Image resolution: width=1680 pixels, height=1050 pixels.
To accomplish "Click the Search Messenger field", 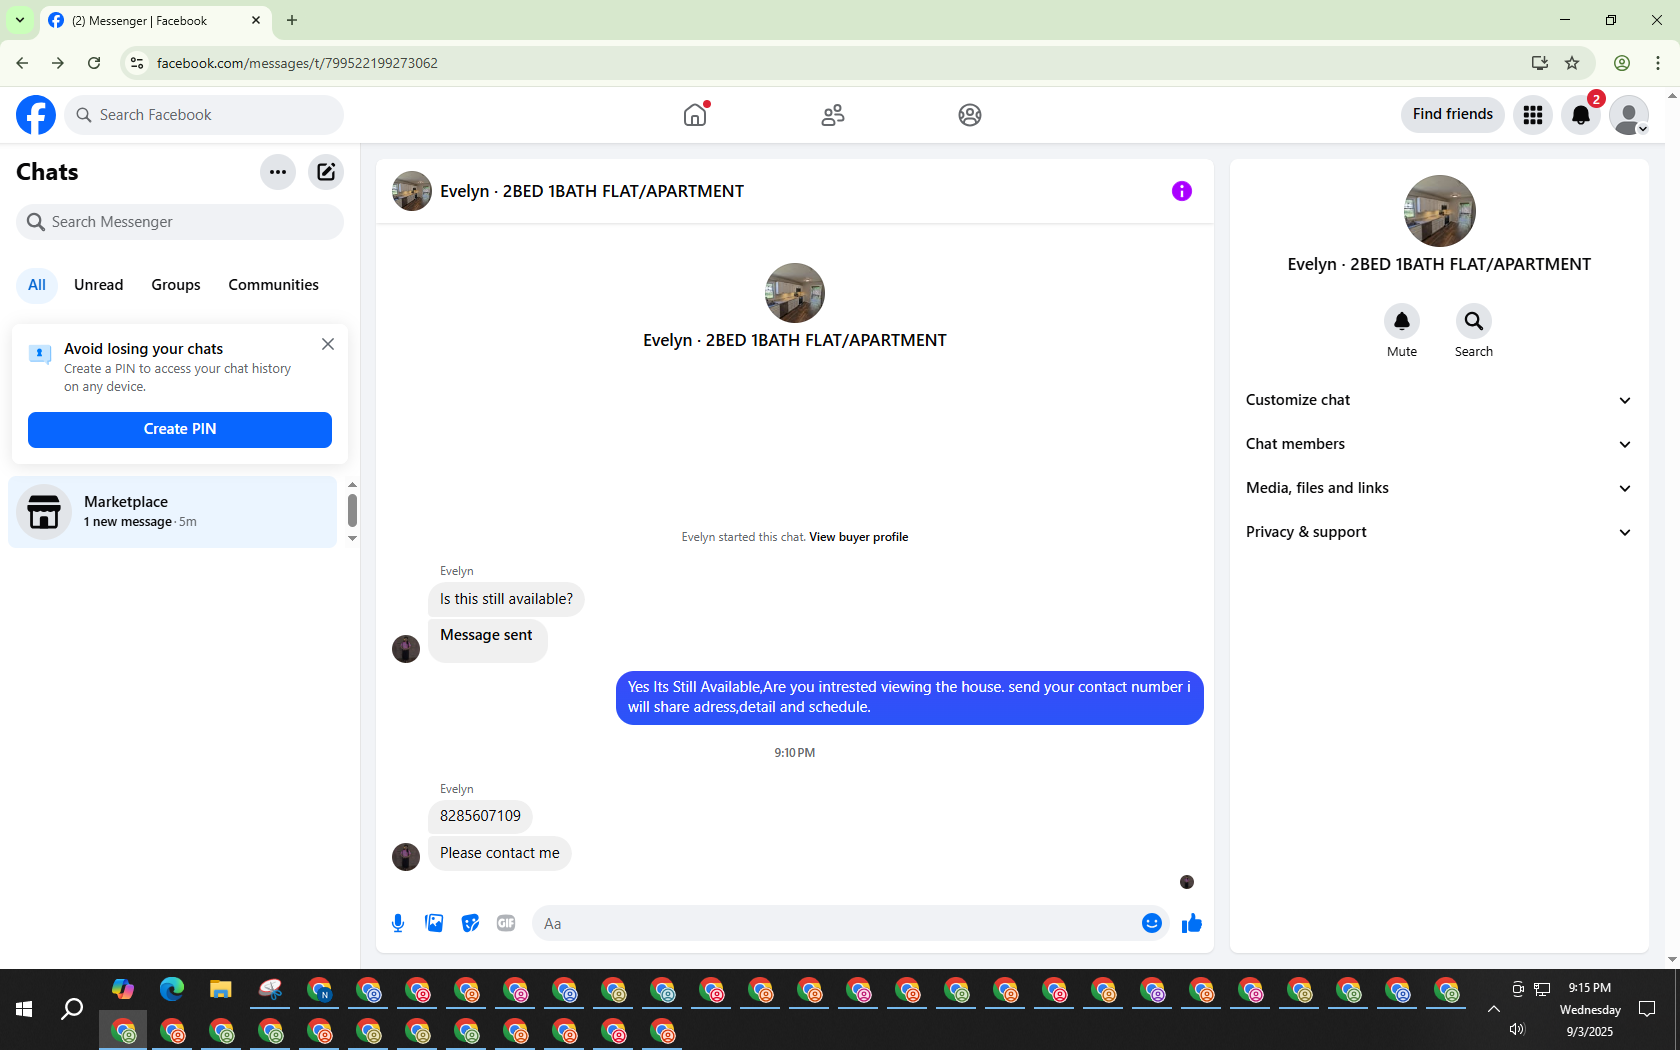I will [180, 222].
